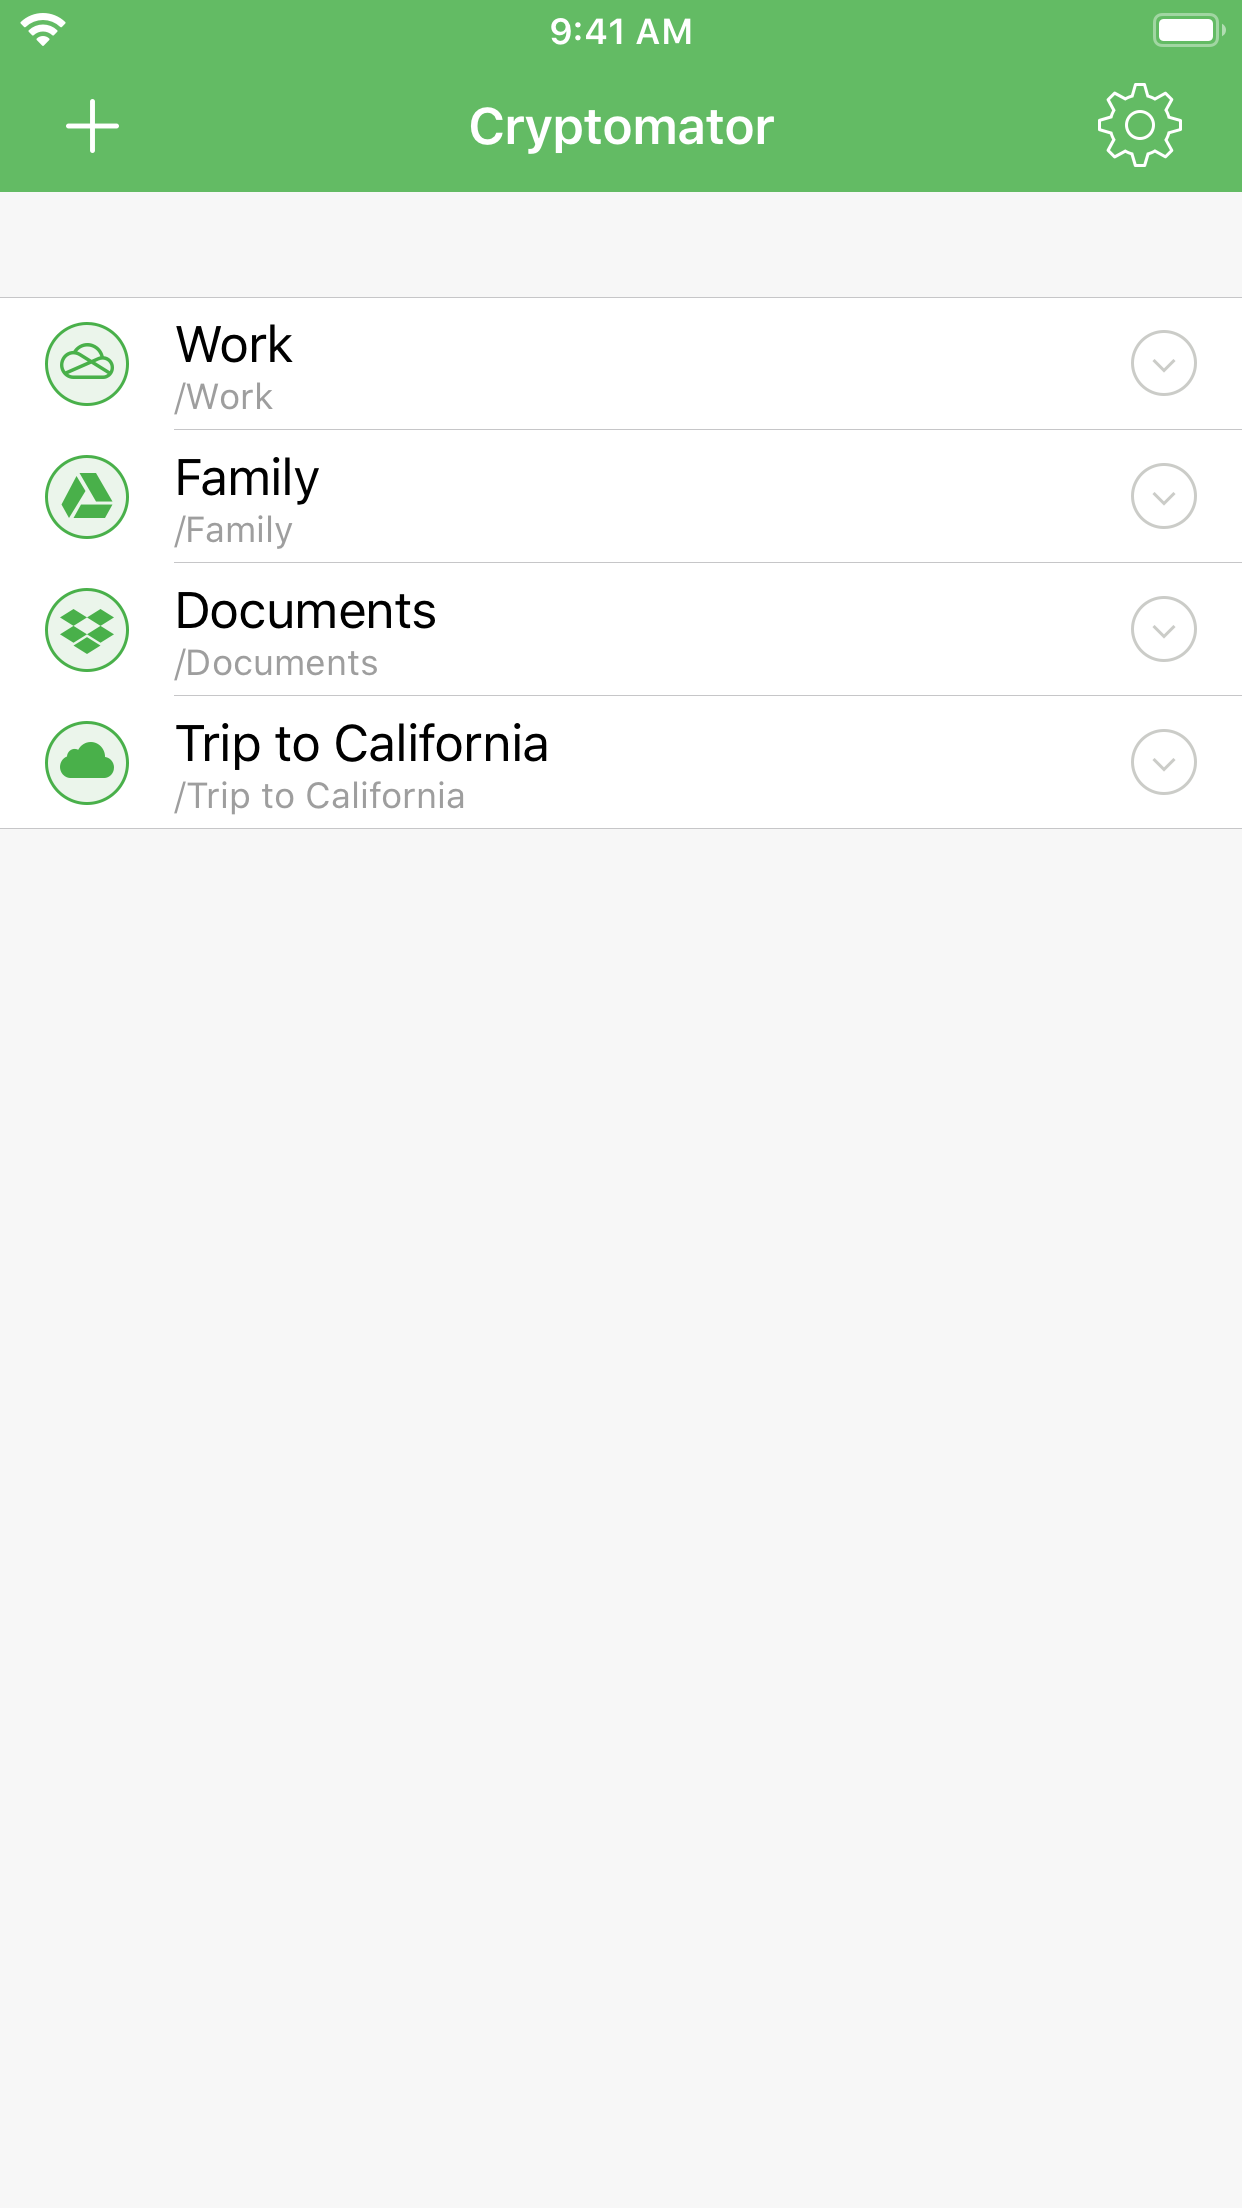The height and width of the screenshot is (2208, 1242).
Task: Select the Trip to California vault title
Action: (362, 744)
